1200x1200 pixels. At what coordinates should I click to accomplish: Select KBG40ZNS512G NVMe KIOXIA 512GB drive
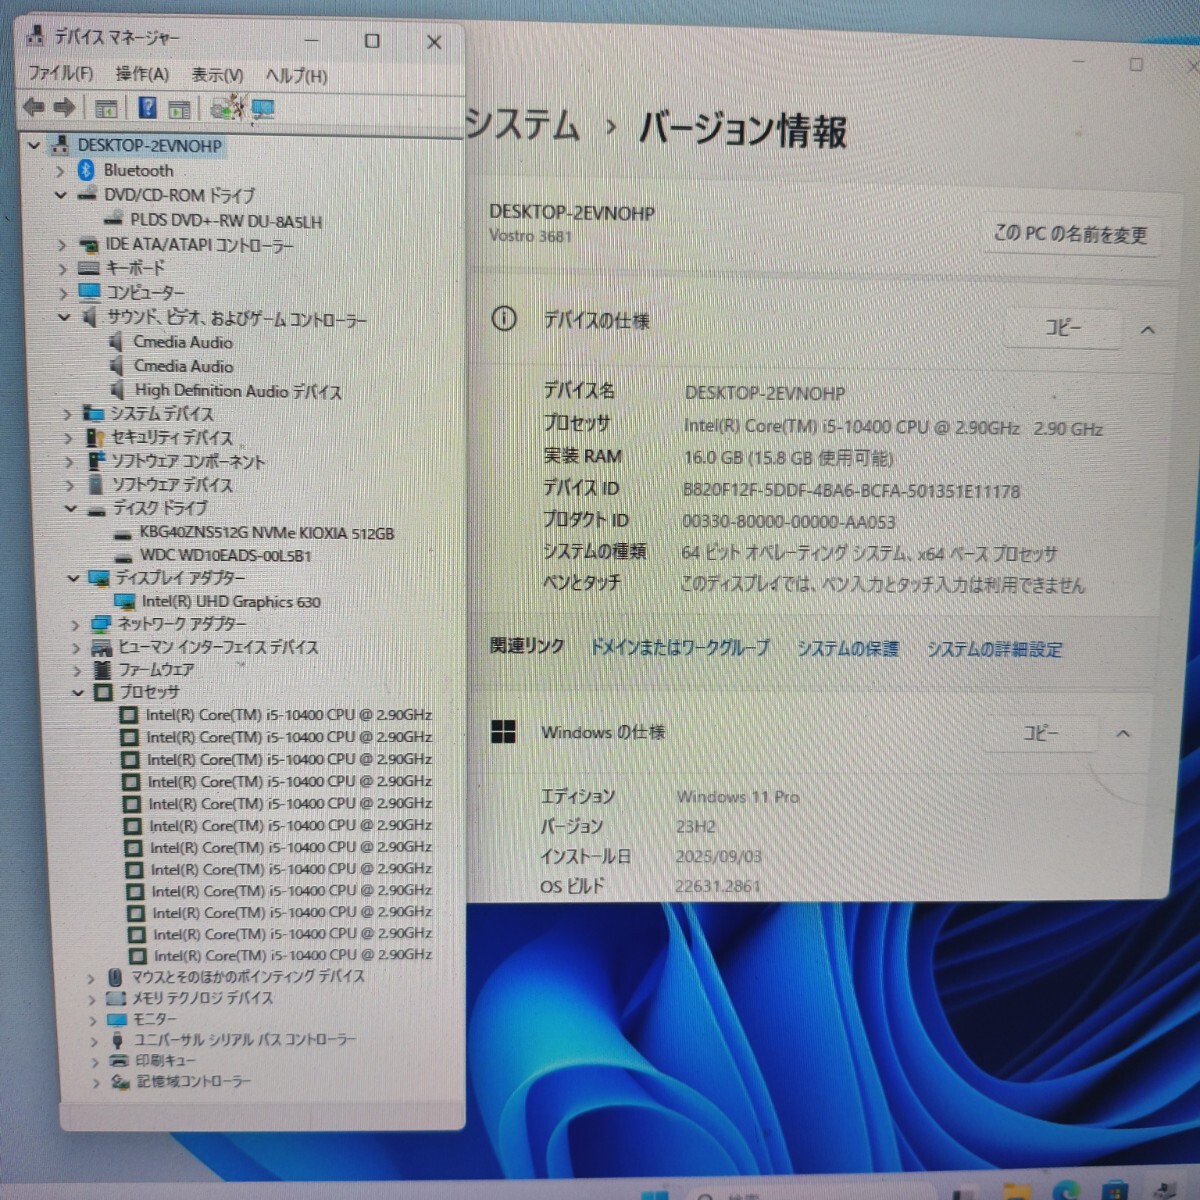(266, 533)
